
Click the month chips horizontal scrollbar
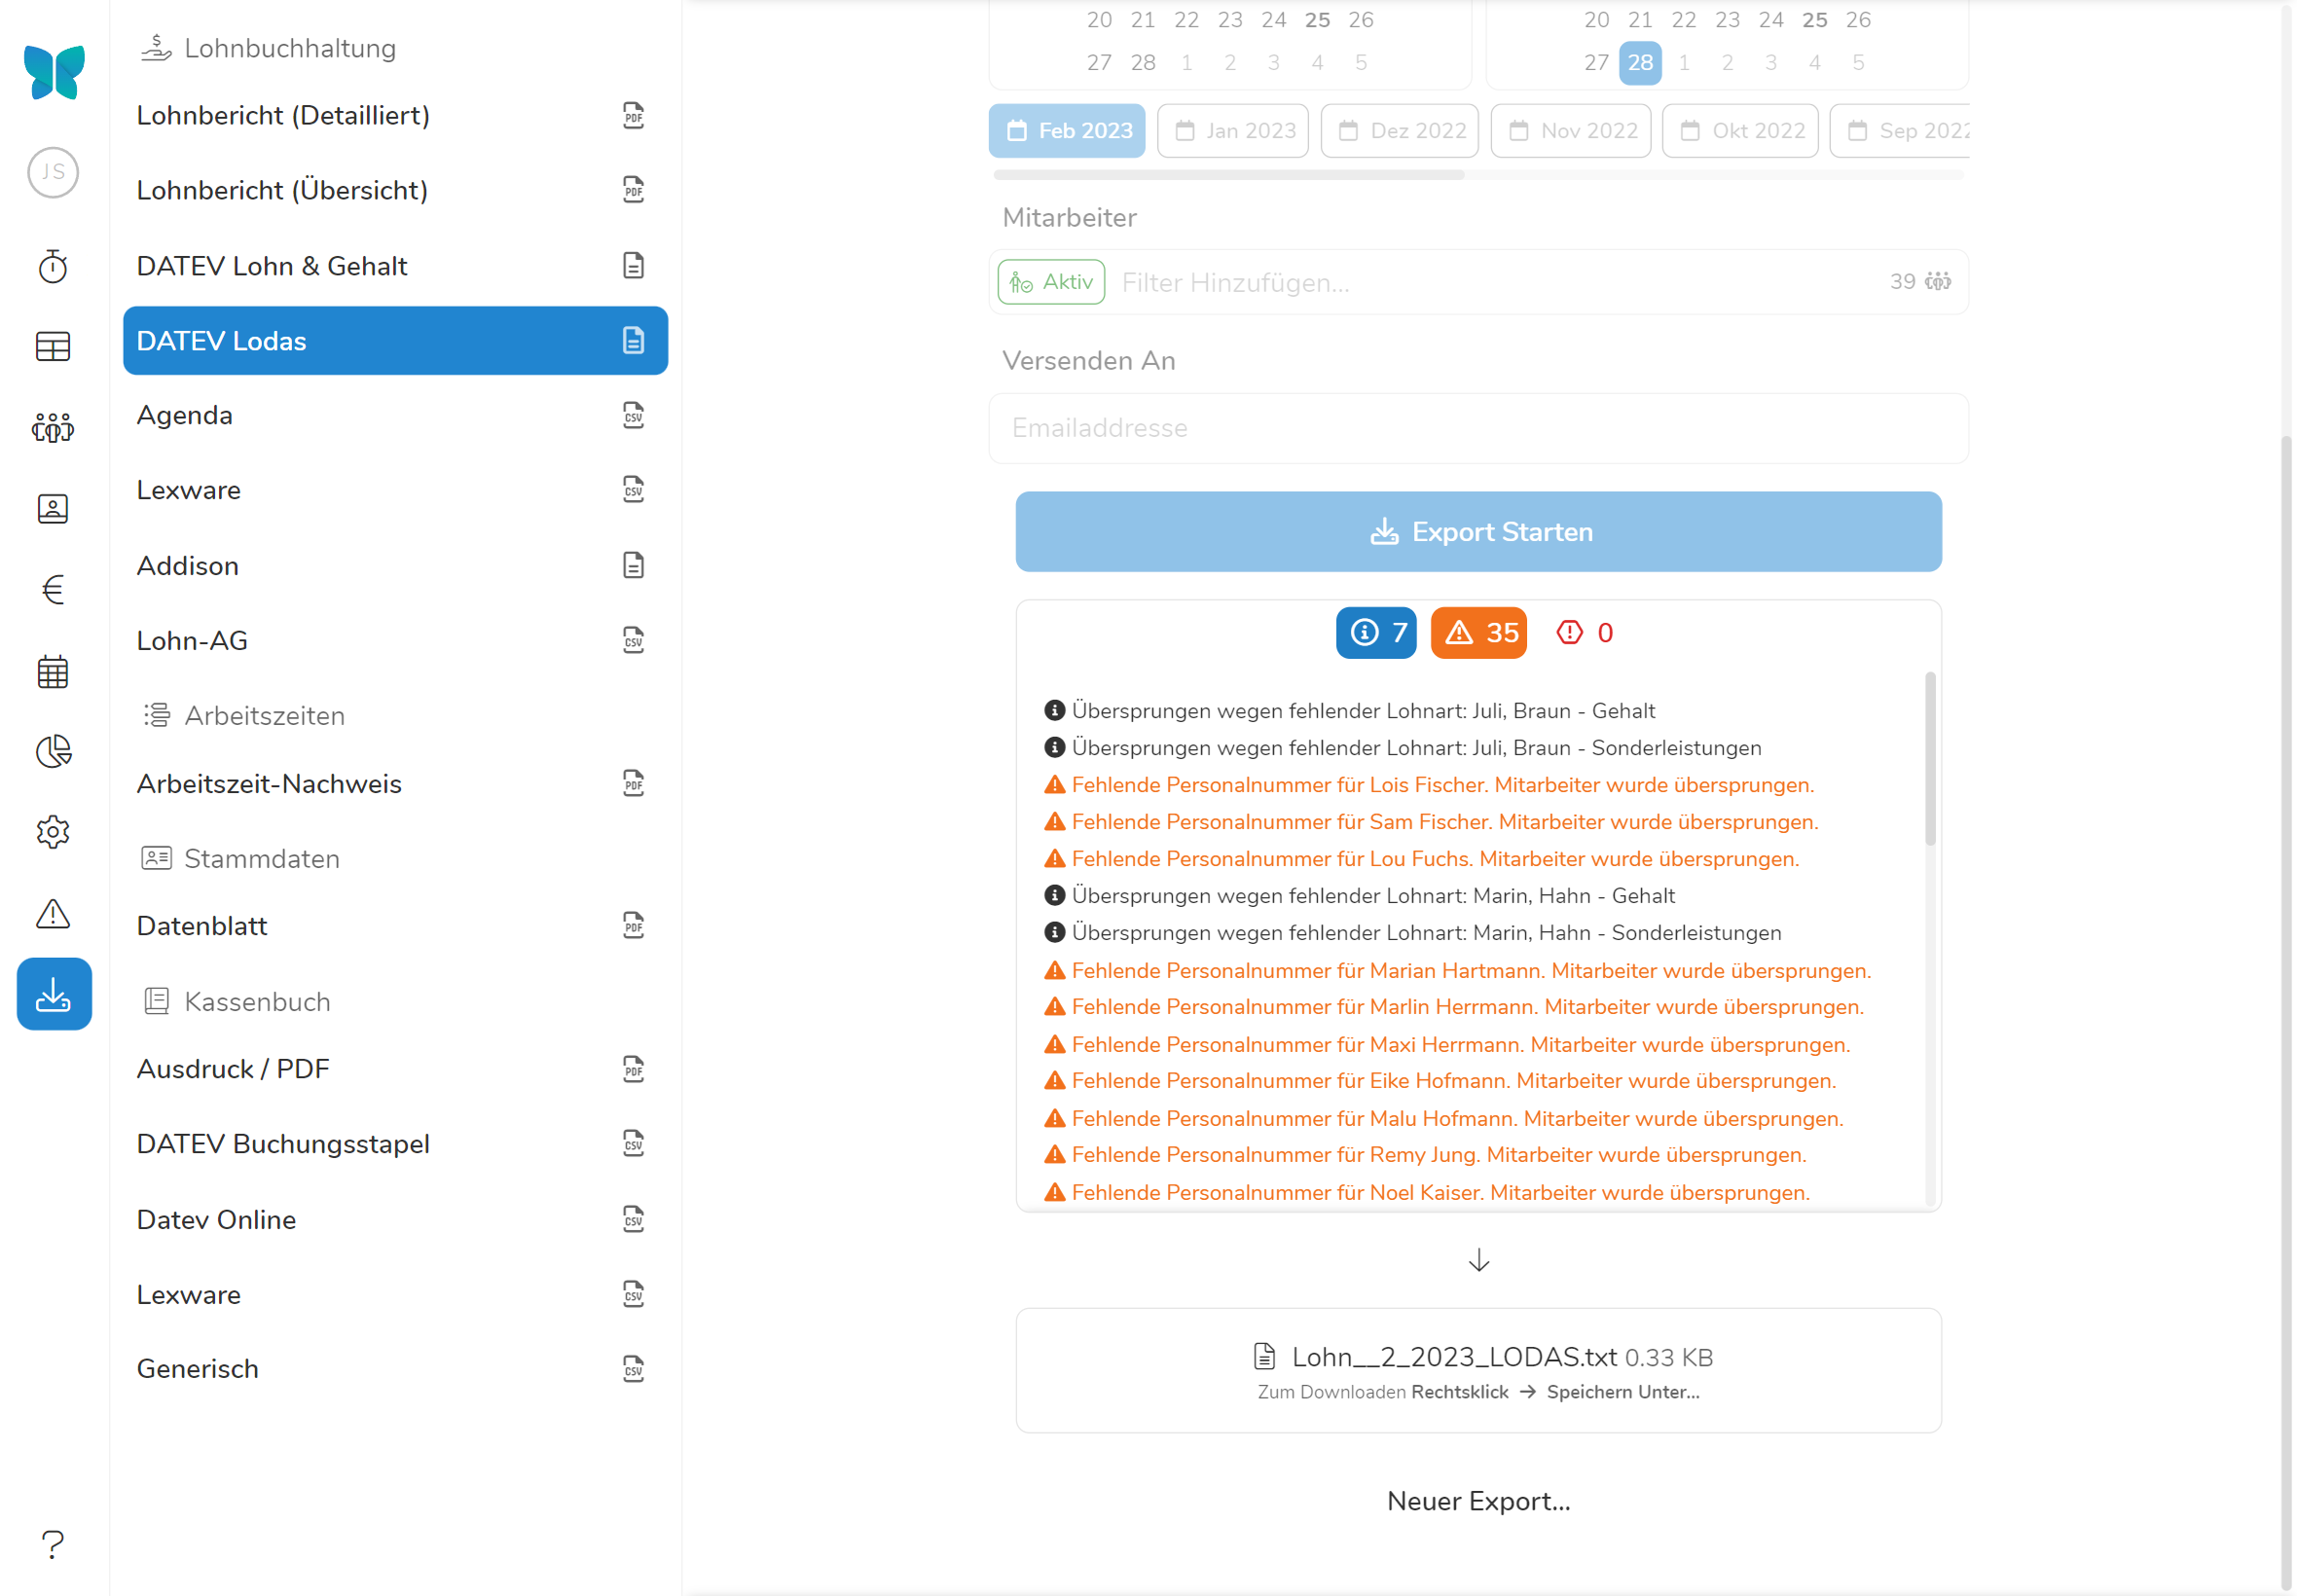[x=1228, y=175]
